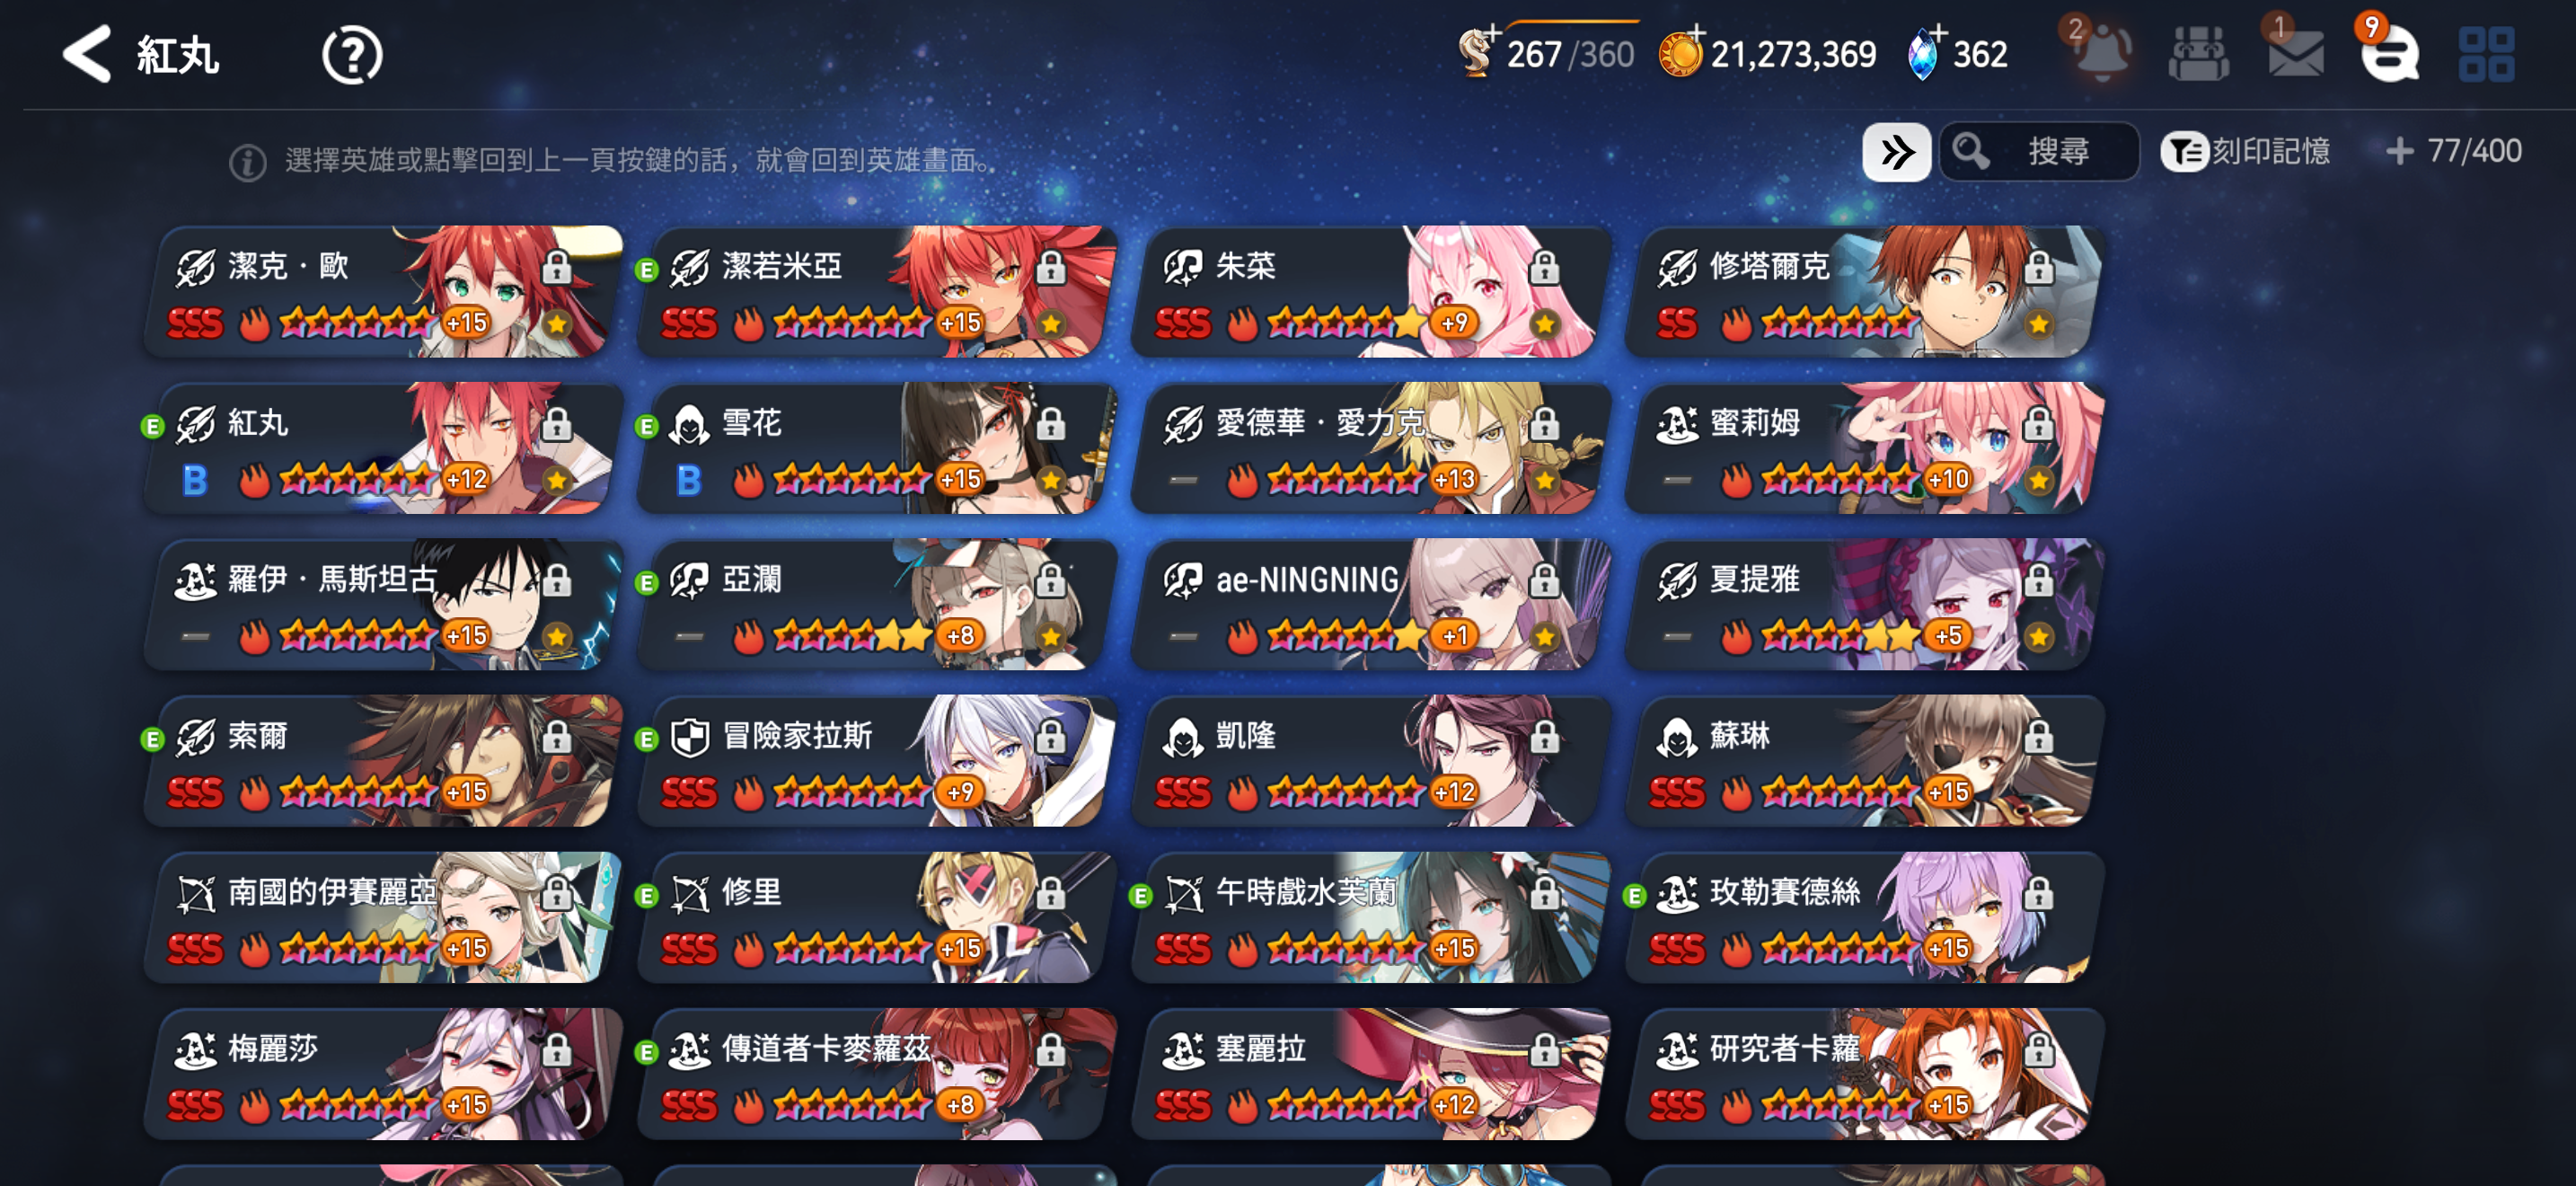Select the hero 冒險家拉斯
Image resolution: width=2576 pixels, height=1186 pixels.
pyautogui.click(x=875, y=762)
